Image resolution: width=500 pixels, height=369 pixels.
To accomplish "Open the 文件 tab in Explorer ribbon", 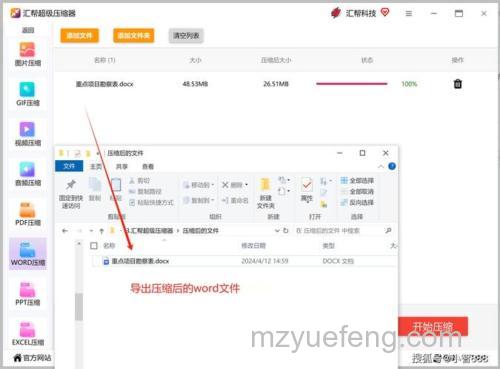I will (x=69, y=166).
